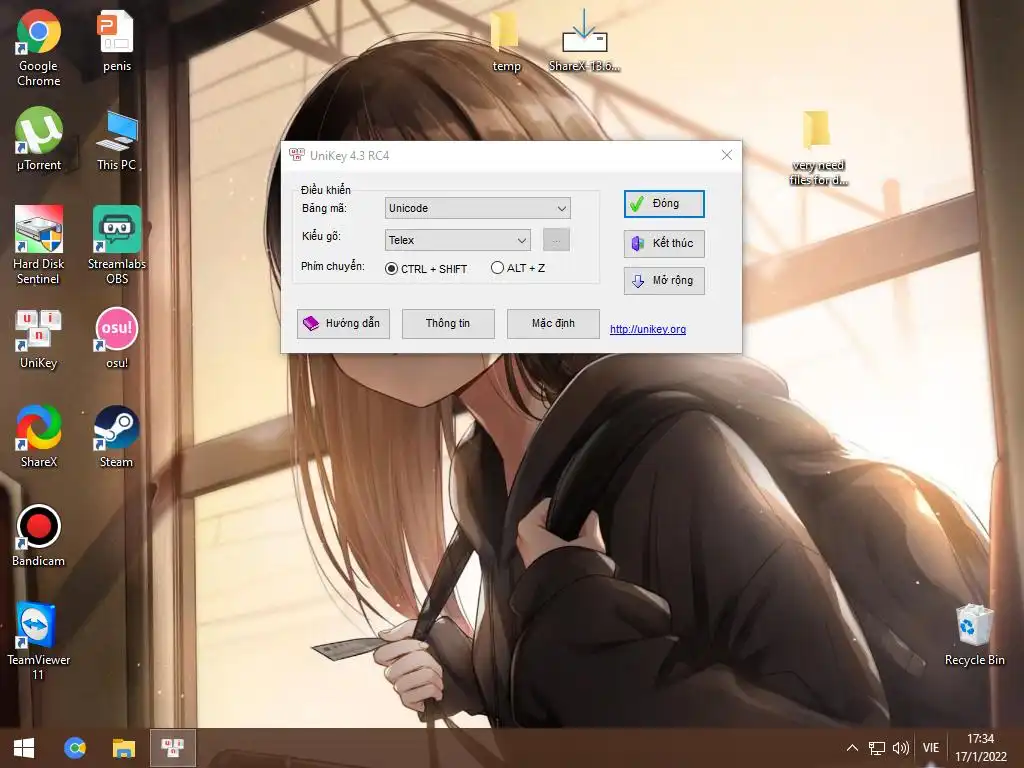This screenshot has width=1024, height=768.
Task: Open File Explorer from taskbar
Action: coord(123,748)
